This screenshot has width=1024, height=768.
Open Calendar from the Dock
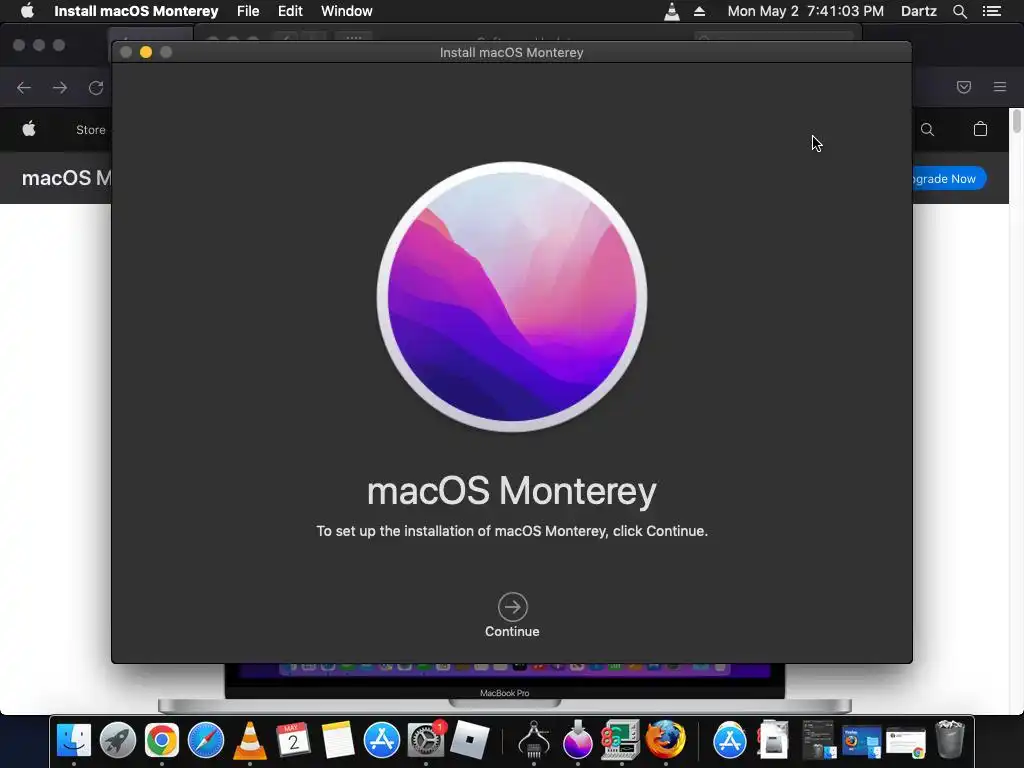click(x=293, y=740)
